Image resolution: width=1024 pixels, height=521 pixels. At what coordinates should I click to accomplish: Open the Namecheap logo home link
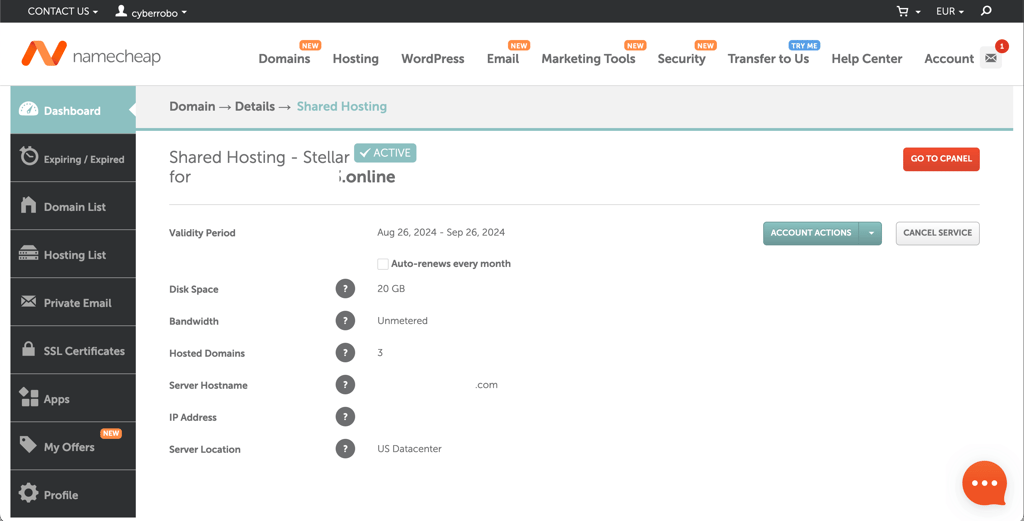pos(91,54)
